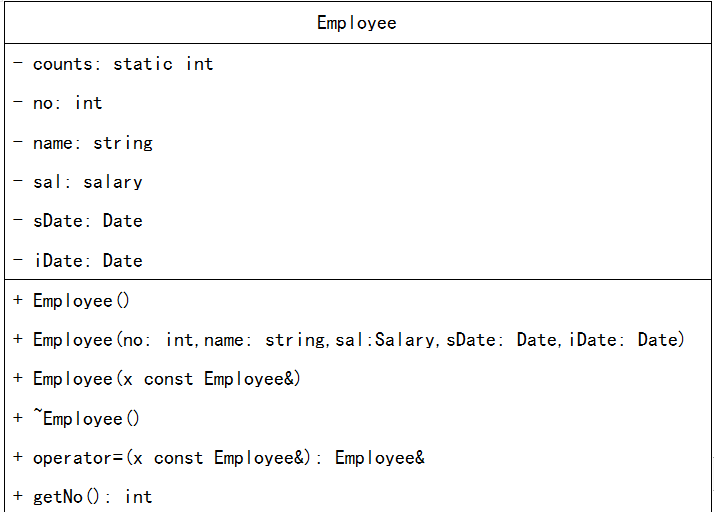Select the default Employee() constructor
This screenshot has width=714, height=512.
(x=71, y=301)
